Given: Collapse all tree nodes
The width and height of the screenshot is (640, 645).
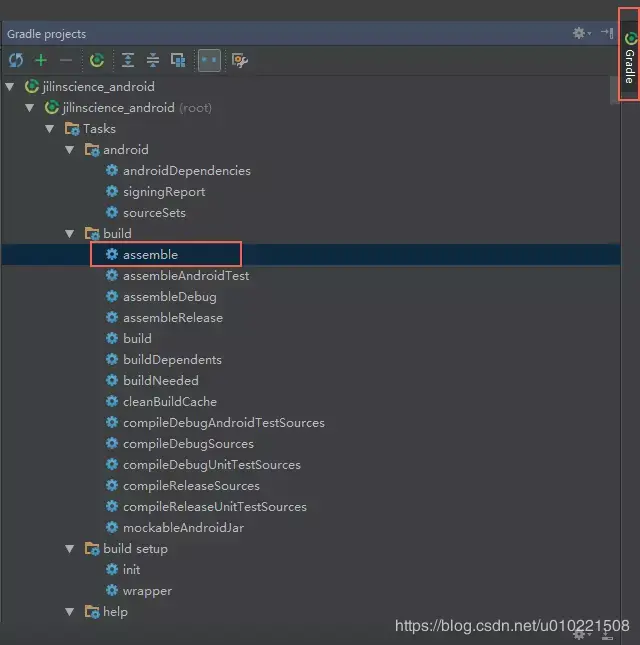Looking at the screenshot, I should 153,60.
